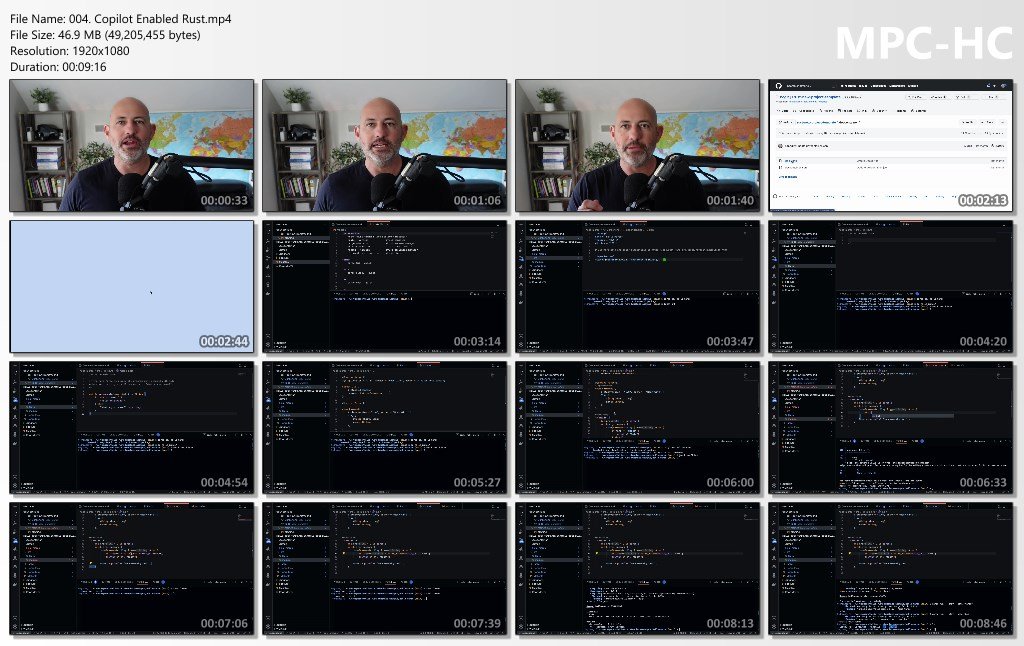Open the thumbnail stamped 00:01:40
Screen dimensions: 1024x646
[637, 146]
